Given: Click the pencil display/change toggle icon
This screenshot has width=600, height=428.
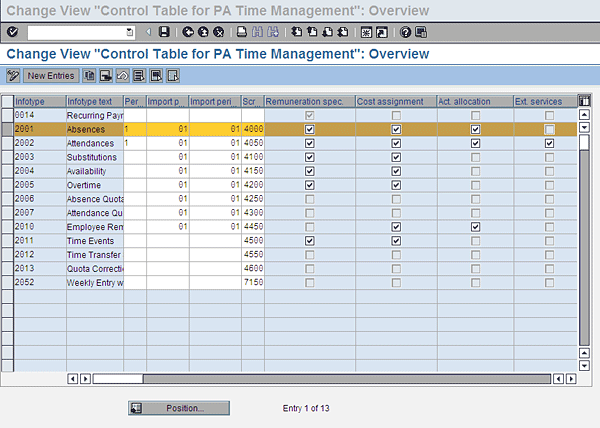Looking at the screenshot, I should pos(13,76).
